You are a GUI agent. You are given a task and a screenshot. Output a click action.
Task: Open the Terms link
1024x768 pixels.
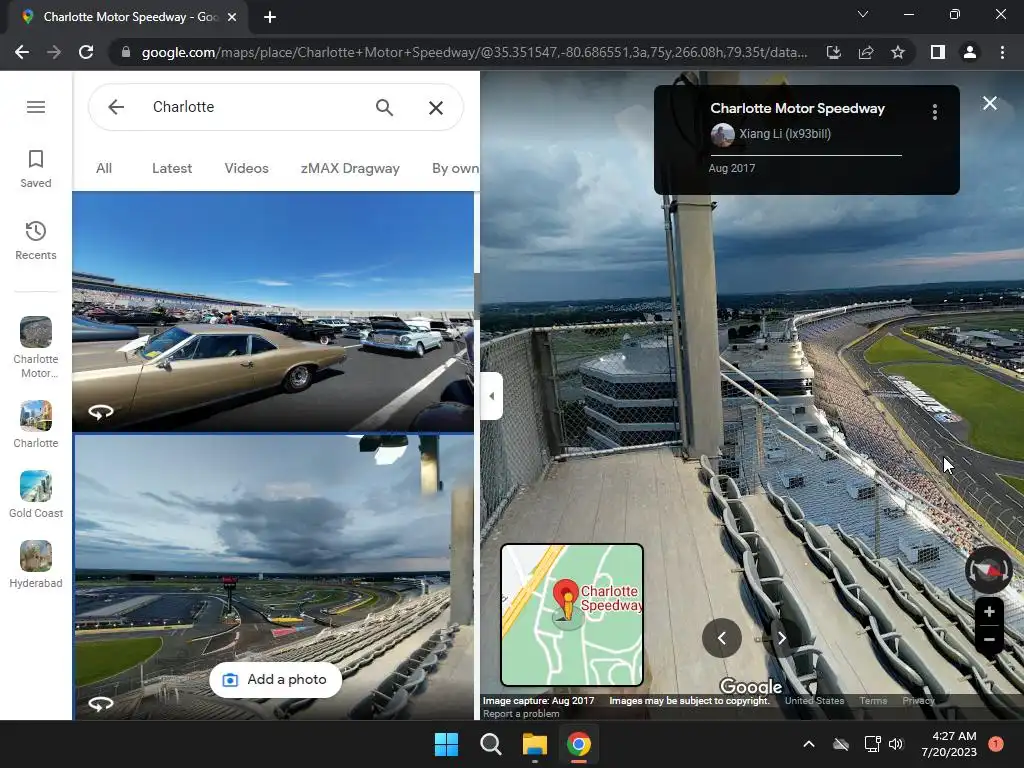tap(873, 701)
